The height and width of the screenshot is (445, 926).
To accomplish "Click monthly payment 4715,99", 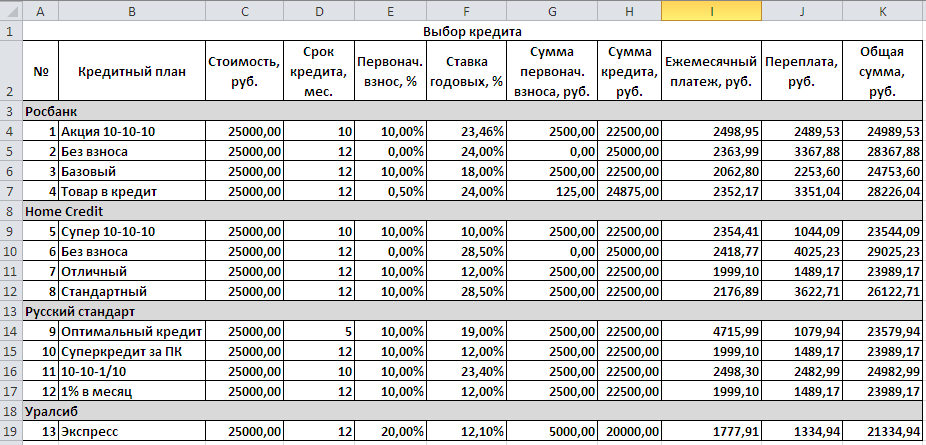I will 711,332.
